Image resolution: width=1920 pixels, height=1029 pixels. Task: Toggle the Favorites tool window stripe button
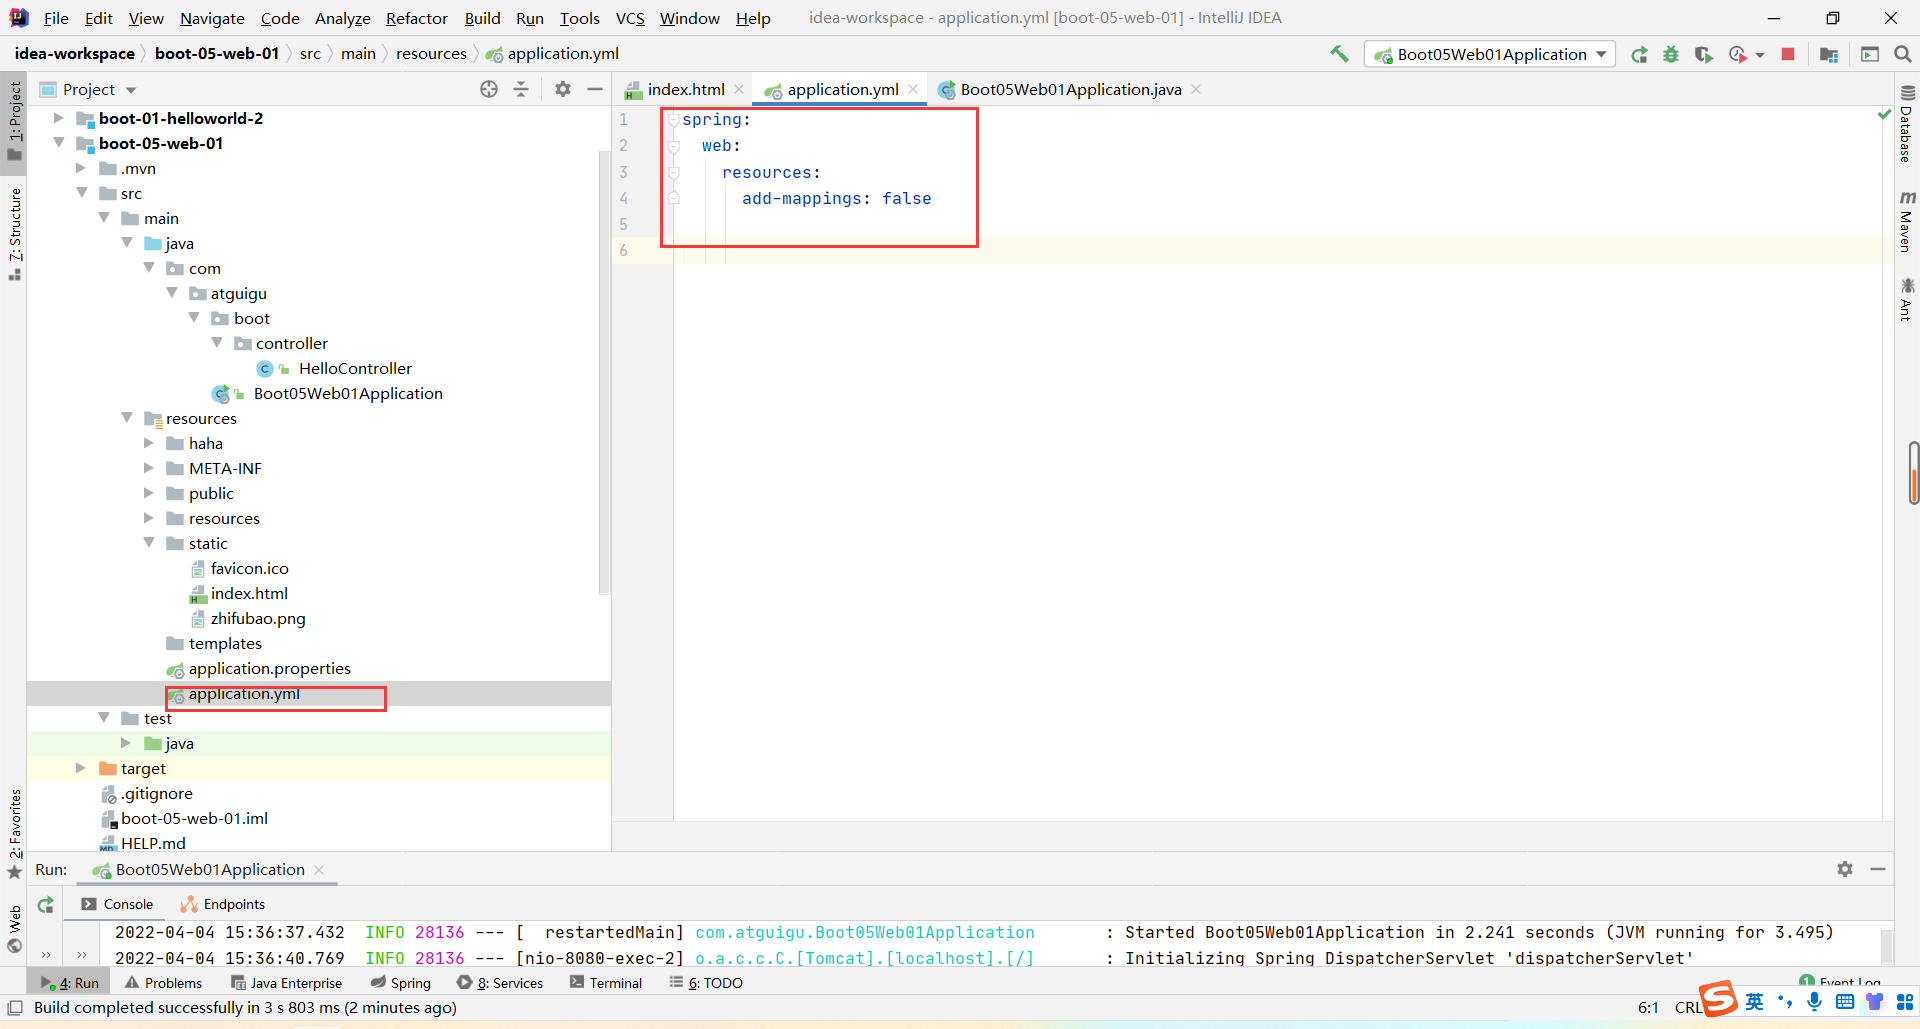click(x=14, y=834)
